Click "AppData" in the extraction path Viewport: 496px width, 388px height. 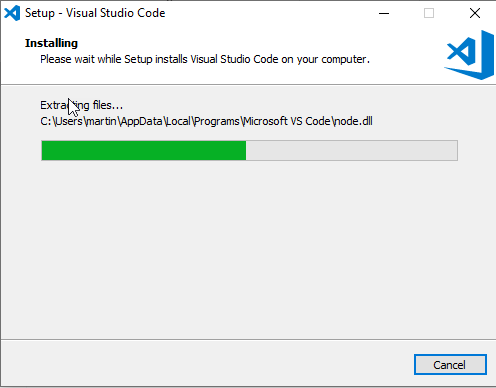[141, 121]
